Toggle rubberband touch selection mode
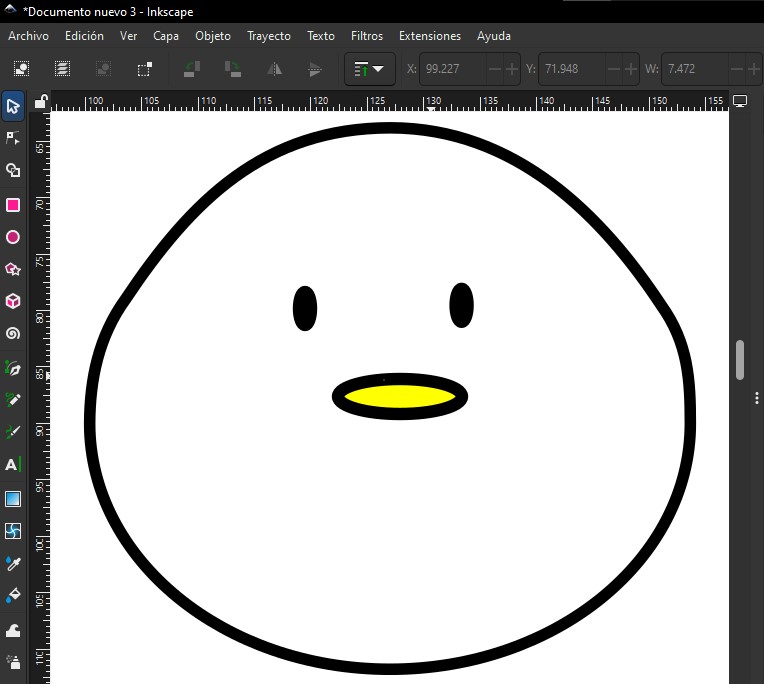Screen dimensions: 764x684 (145, 69)
